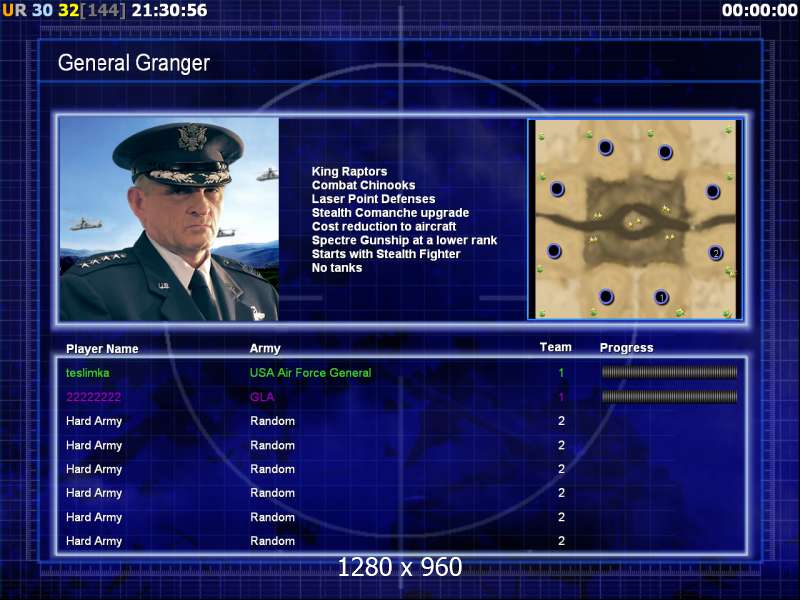Click the "Starts with Stealth Fighter" line
Screen dimensions: 800x600
386,254
